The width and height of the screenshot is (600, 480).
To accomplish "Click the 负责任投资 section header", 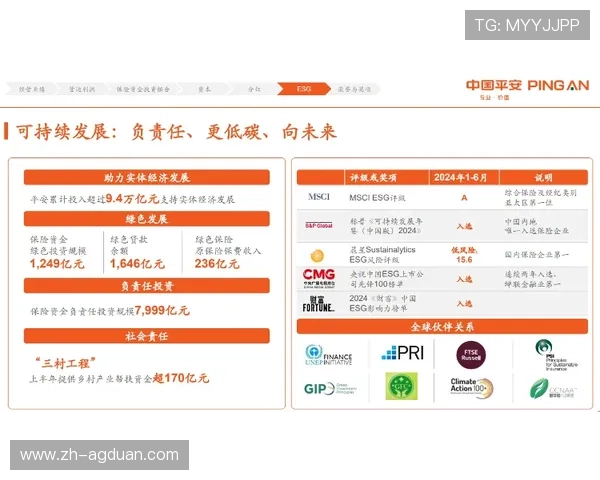I will (x=147, y=286).
